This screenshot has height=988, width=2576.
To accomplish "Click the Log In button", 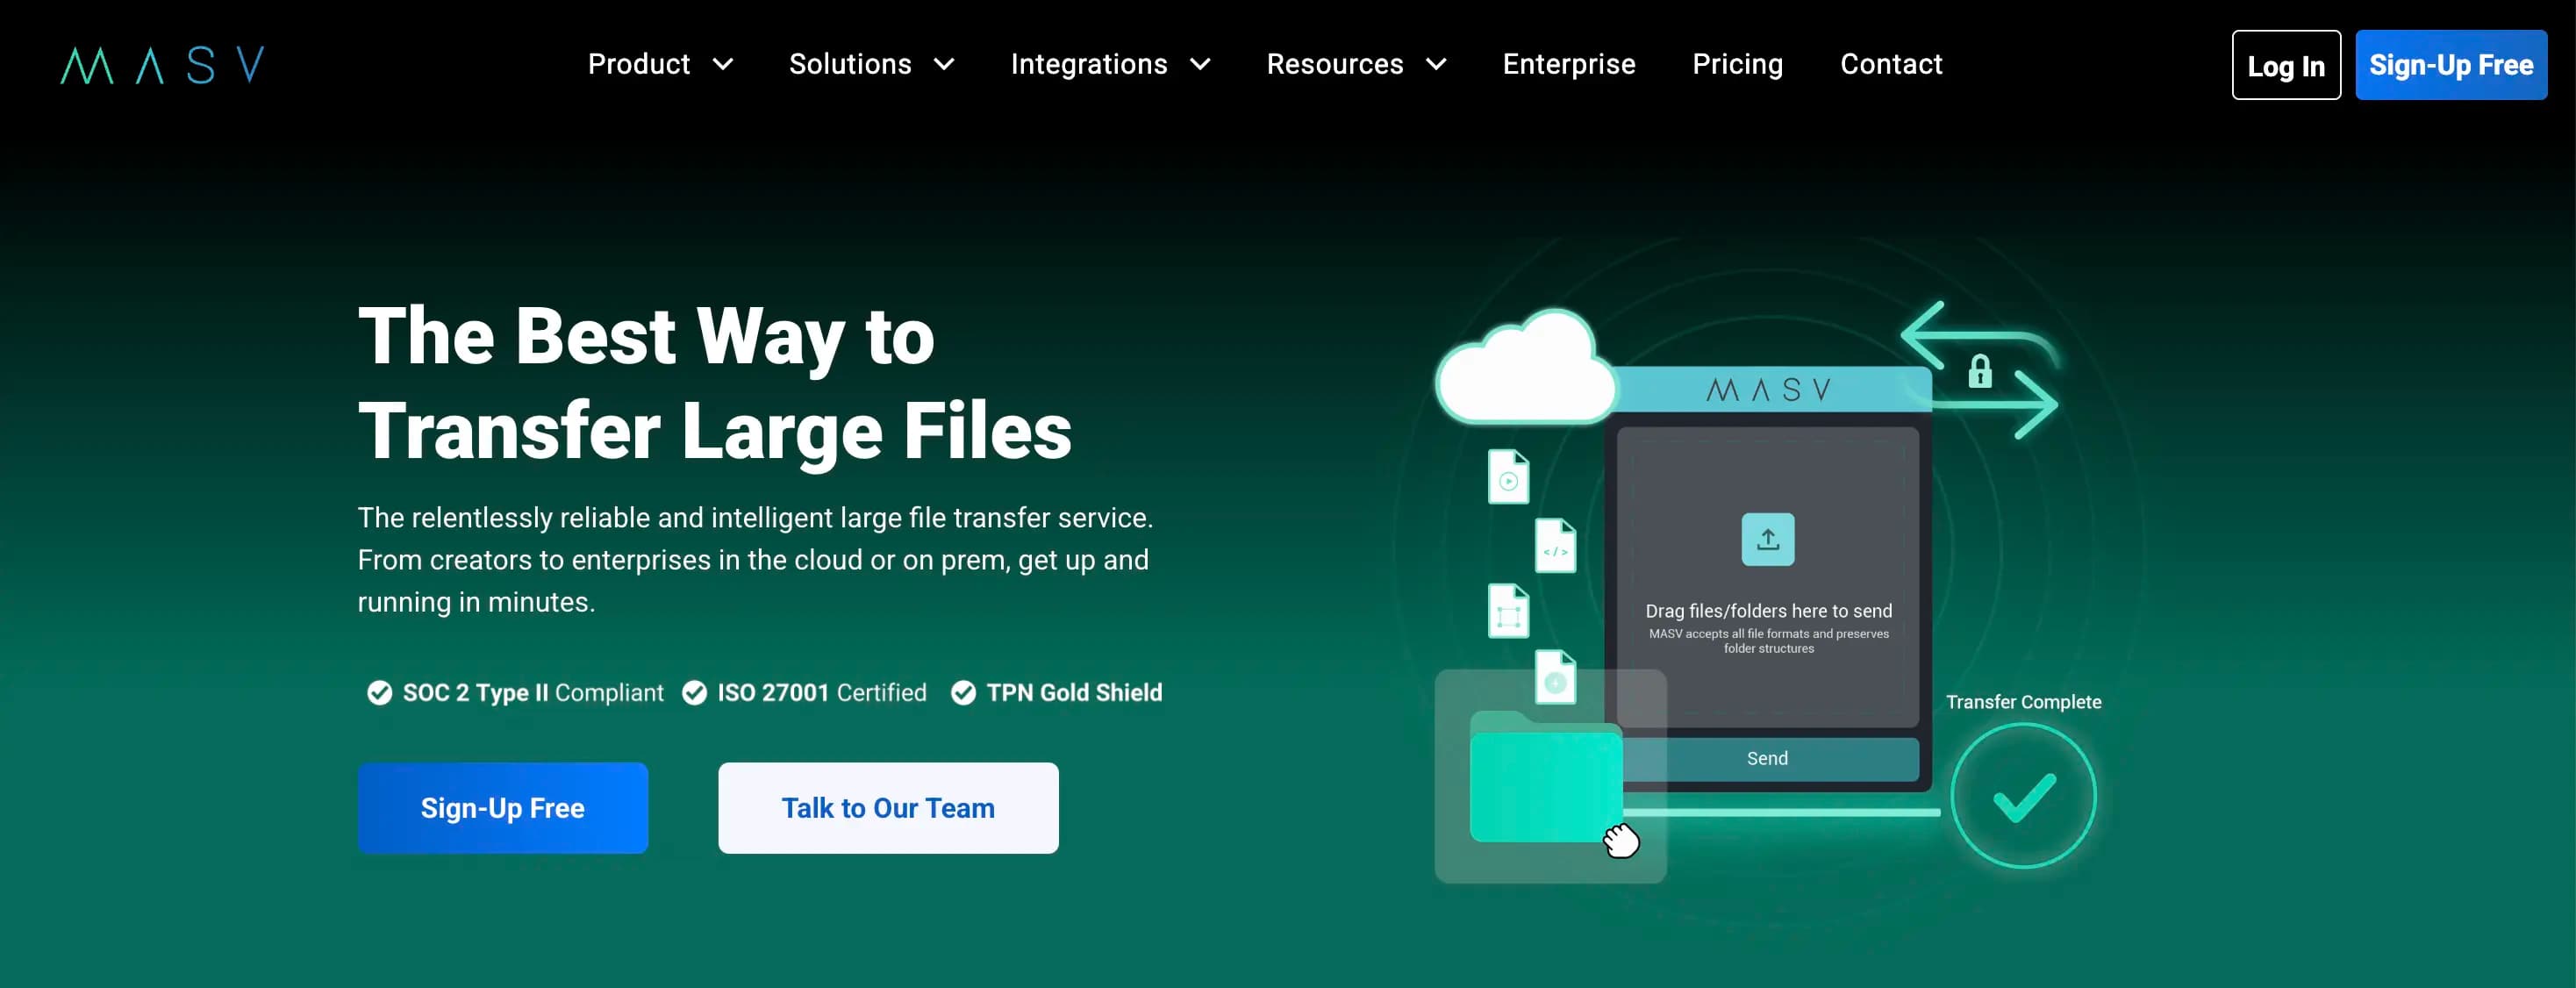I will click(x=2286, y=65).
